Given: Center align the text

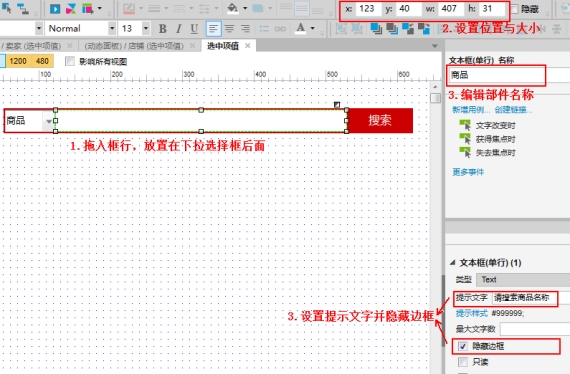Looking at the screenshot, I should [x=229, y=29].
